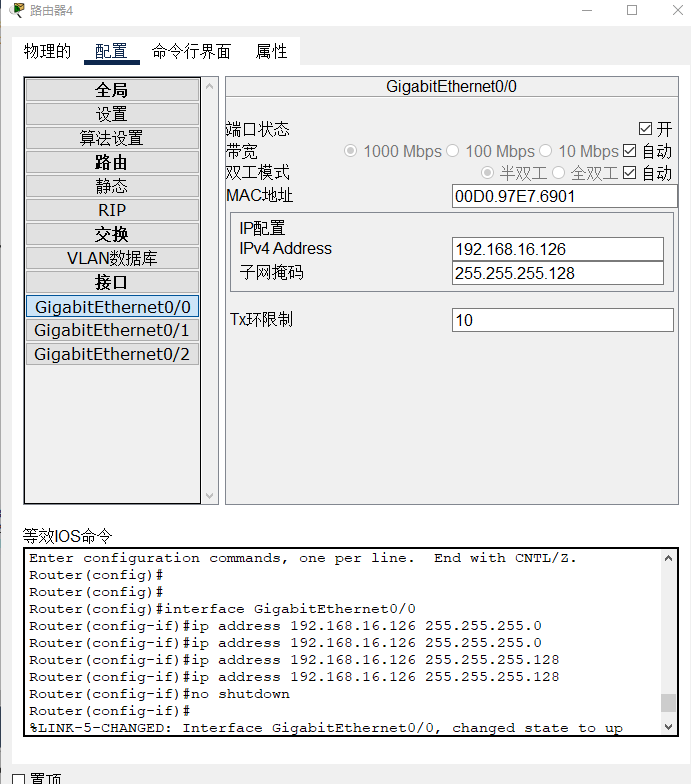Open 静态 routing settings
This screenshot has height=784, width=691.
point(112,186)
